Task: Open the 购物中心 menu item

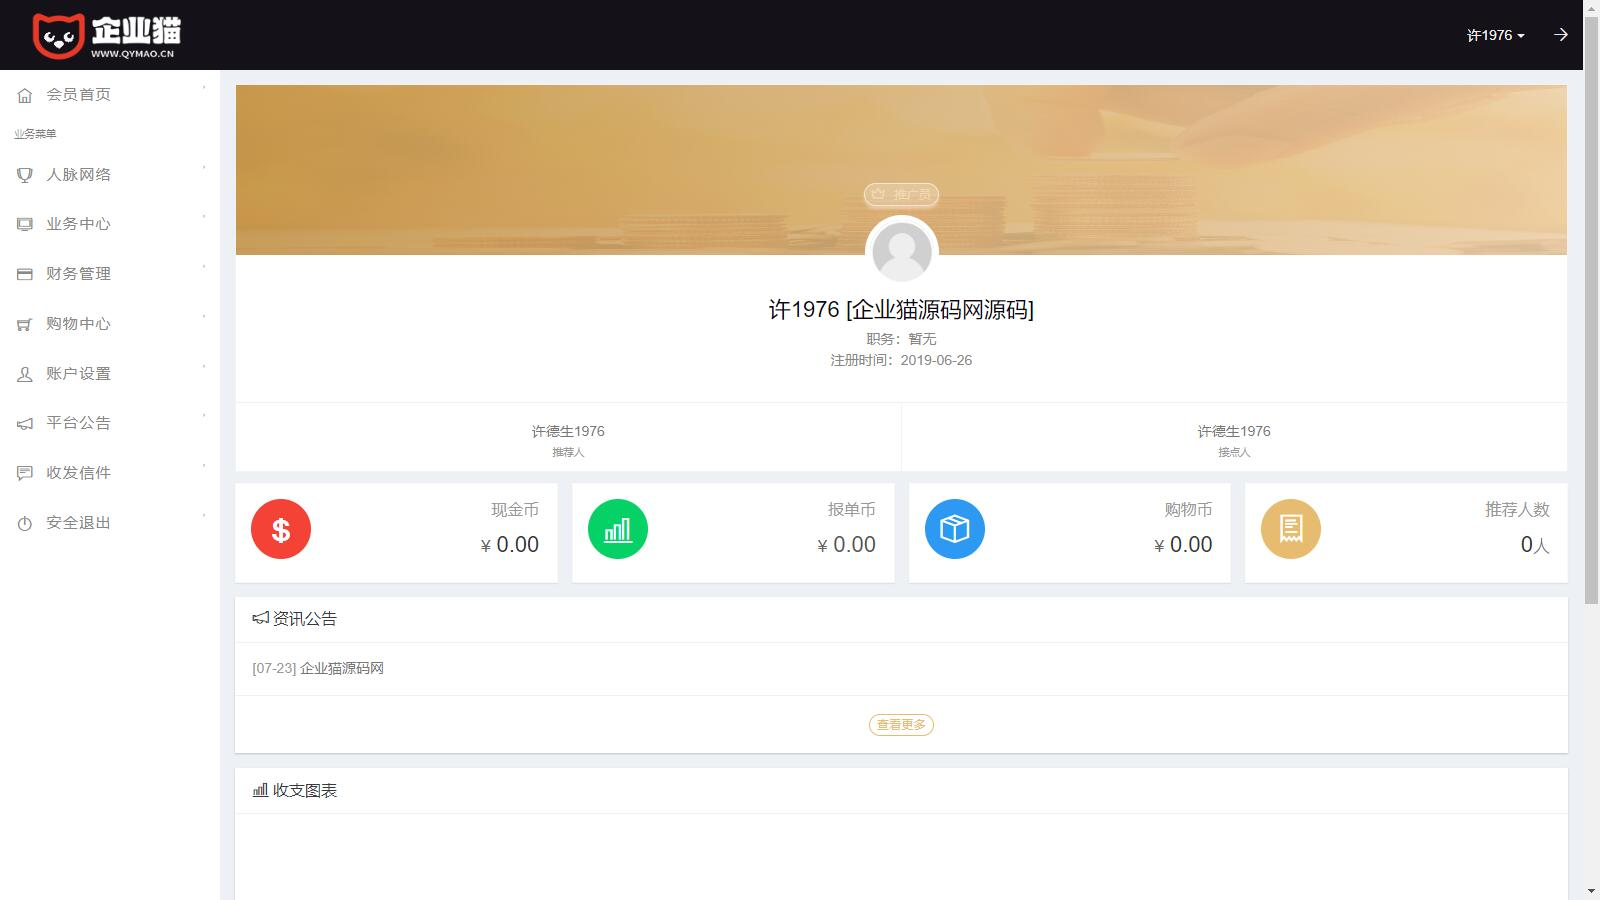Action: pos(110,324)
